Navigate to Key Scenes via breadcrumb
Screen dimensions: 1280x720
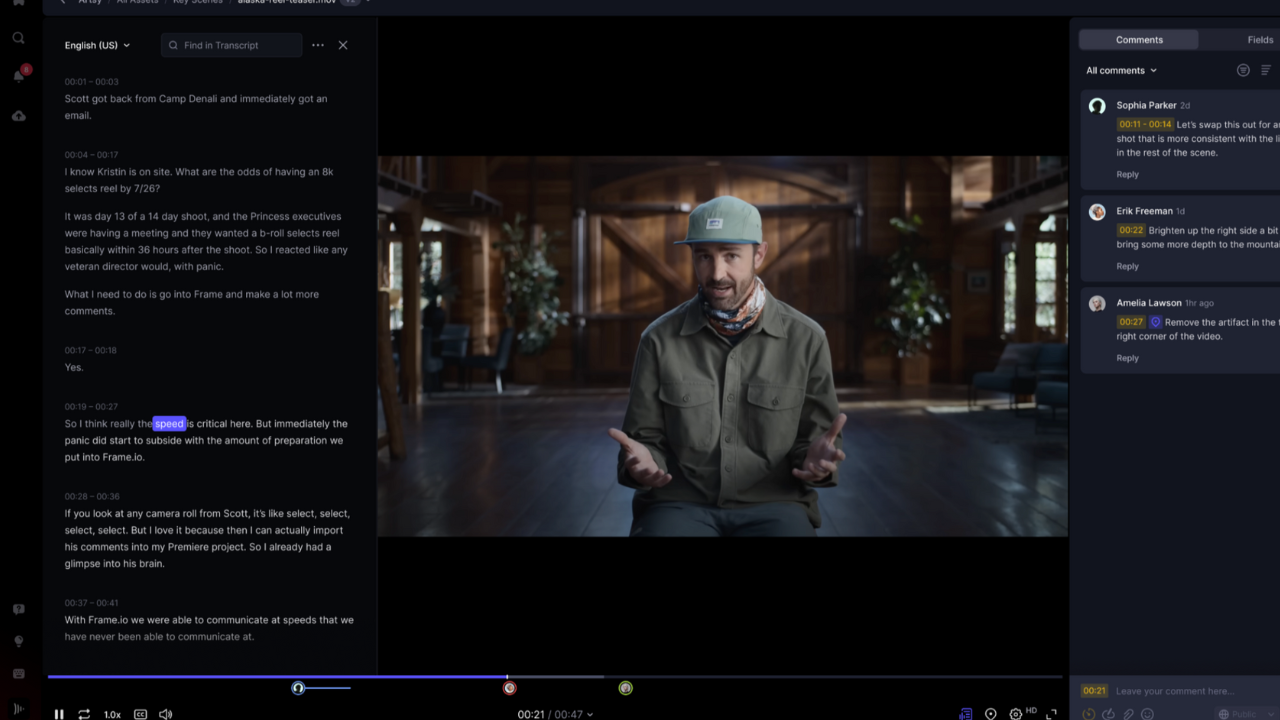point(199,2)
